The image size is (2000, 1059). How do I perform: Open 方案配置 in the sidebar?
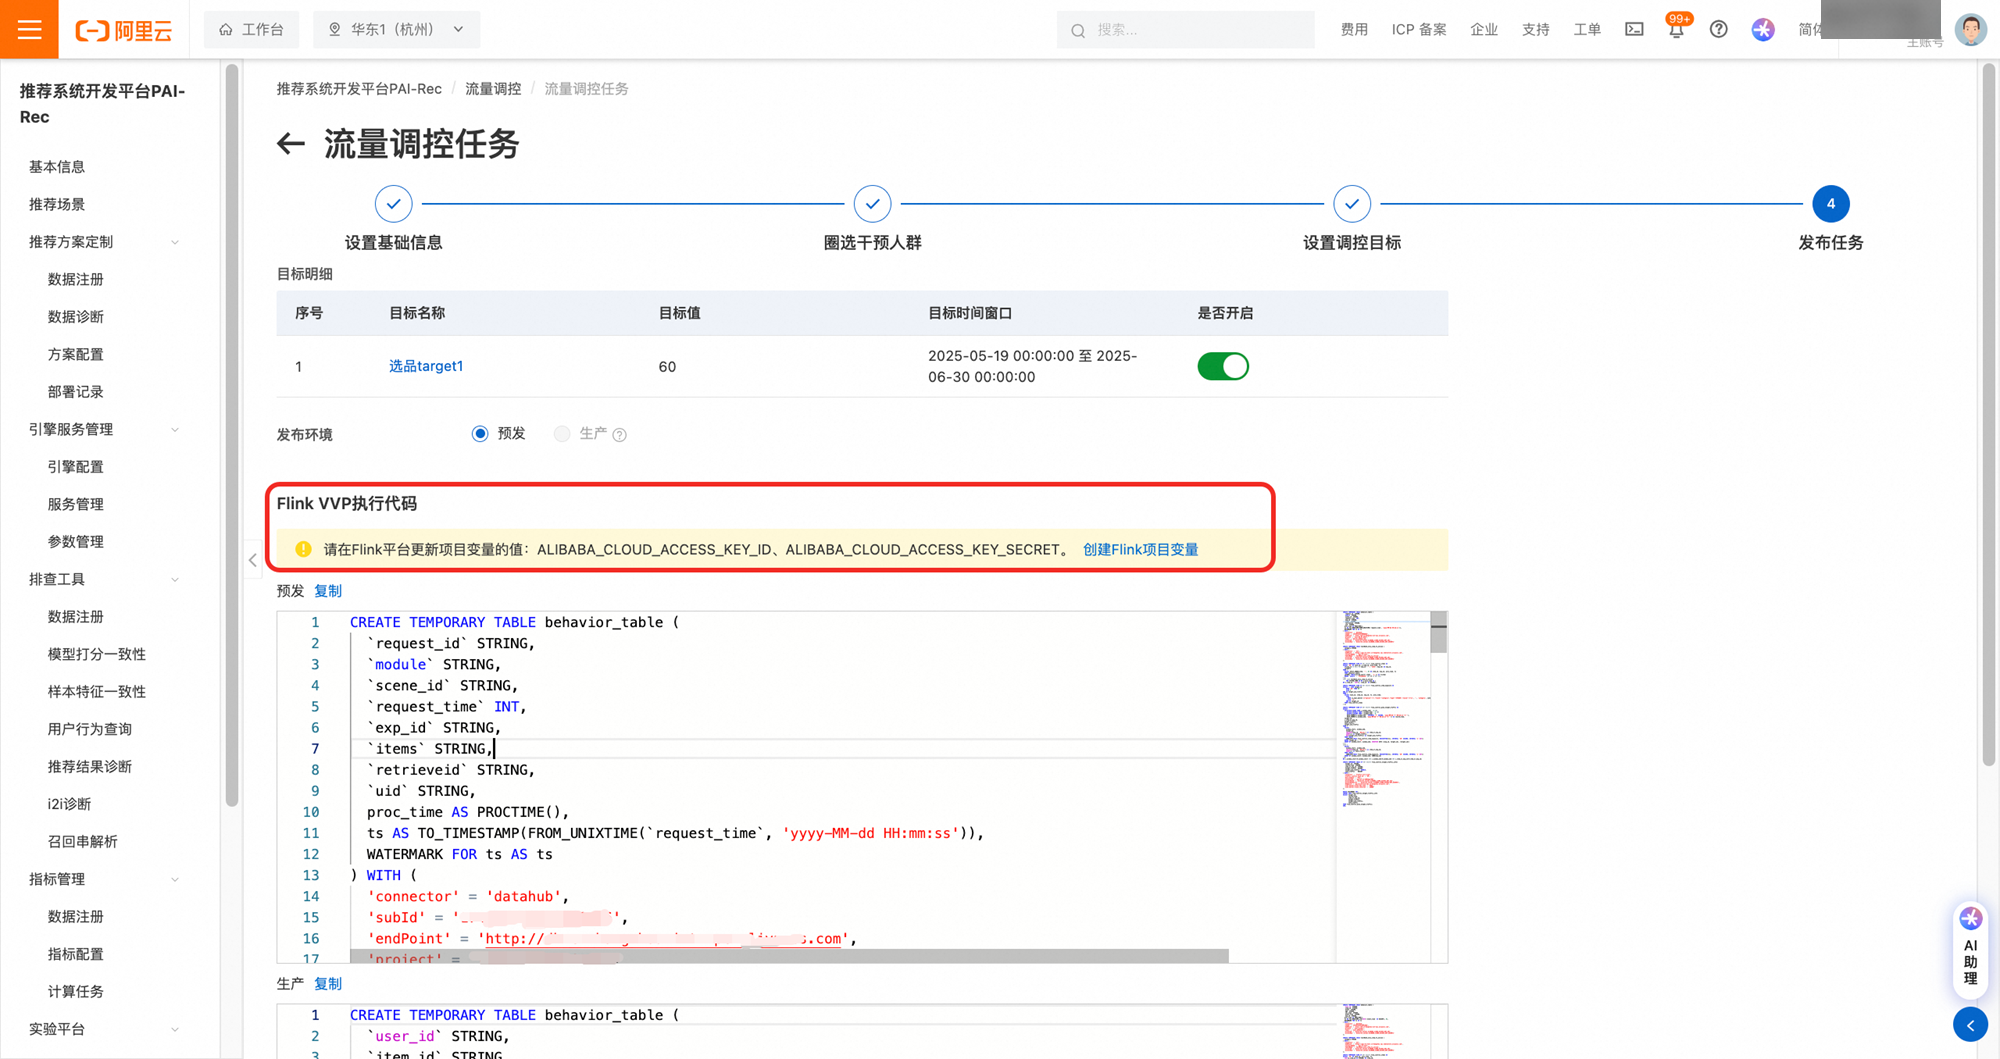tap(76, 354)
